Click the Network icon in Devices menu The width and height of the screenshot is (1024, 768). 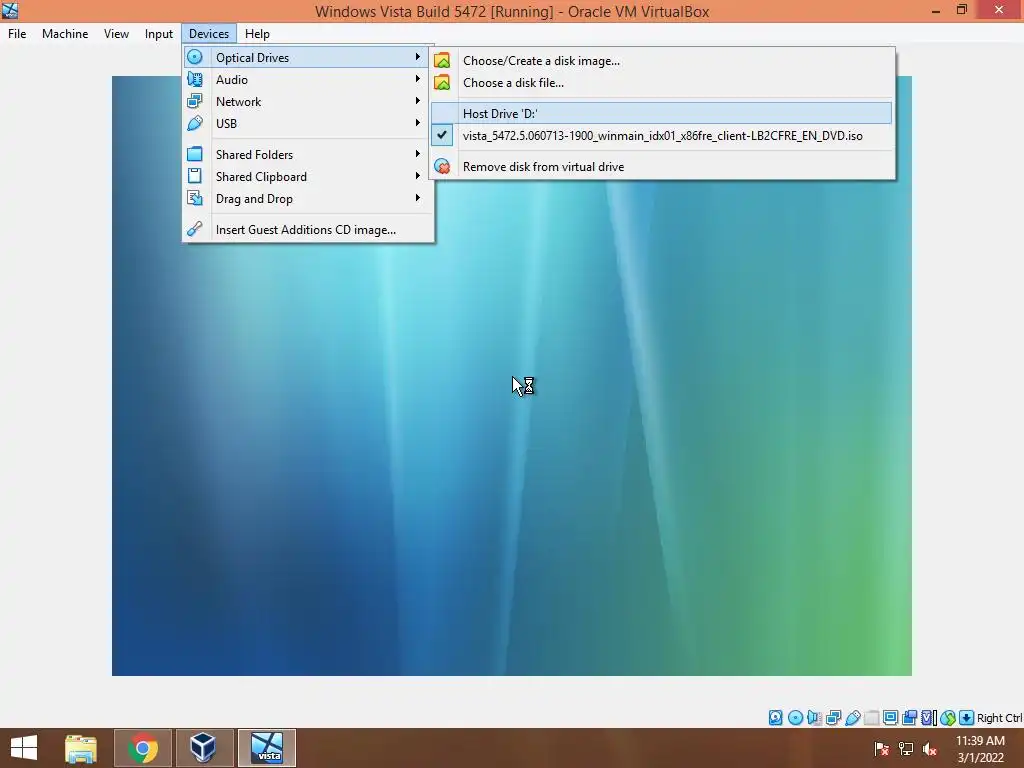pos(195,101)
